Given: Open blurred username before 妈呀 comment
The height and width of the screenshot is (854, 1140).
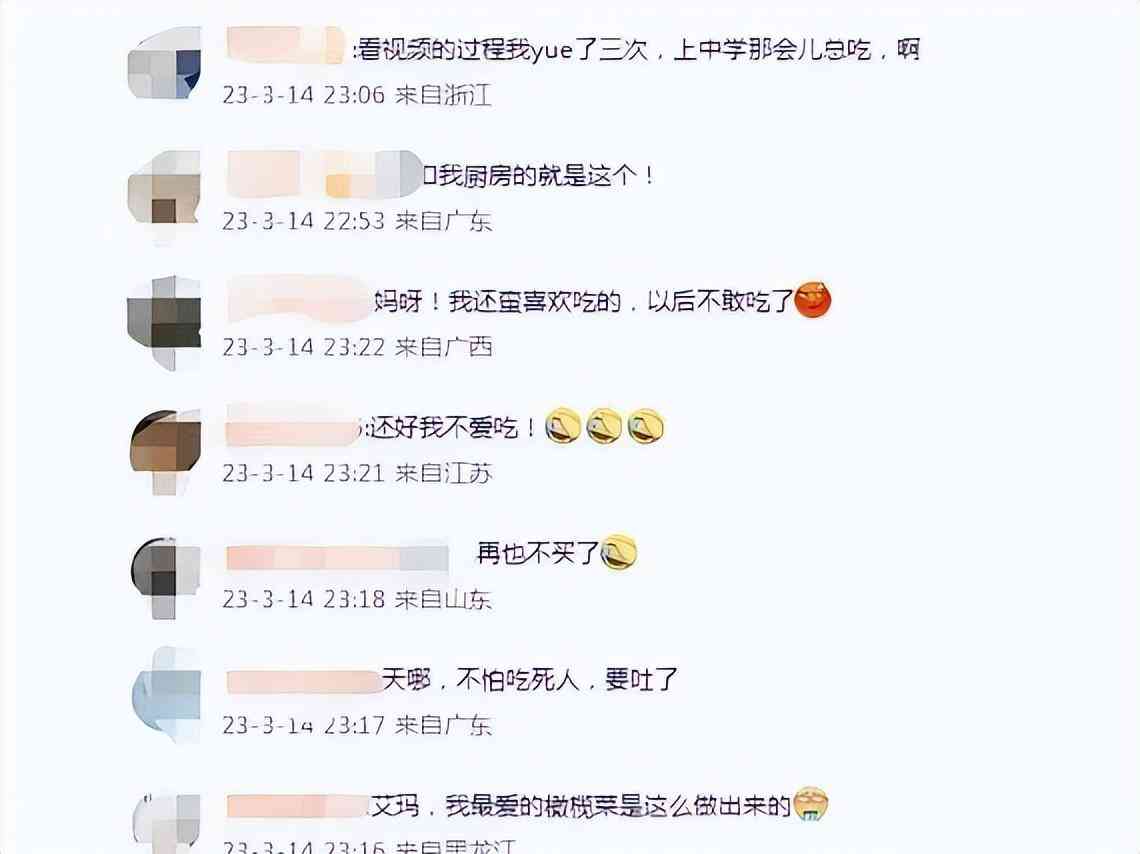Looking at the screenshot, I should click(x=299, y=299).
